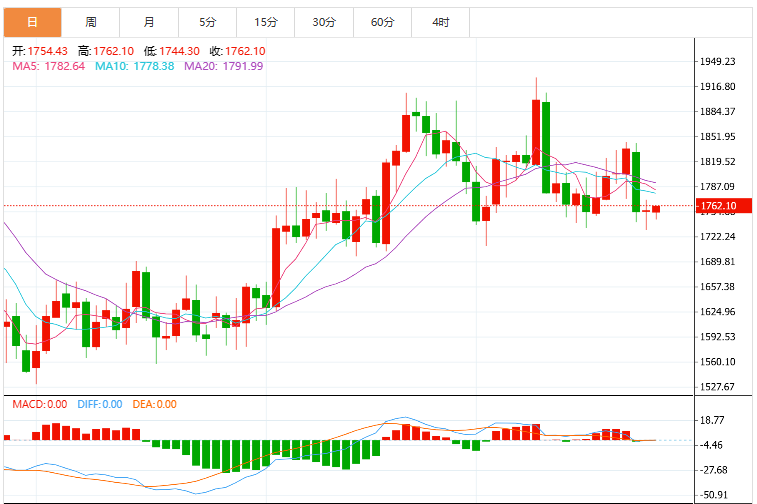Switch to the 周 weekly tab
The height and width of the screenshot is (504, 757).
tap(91, 22)
